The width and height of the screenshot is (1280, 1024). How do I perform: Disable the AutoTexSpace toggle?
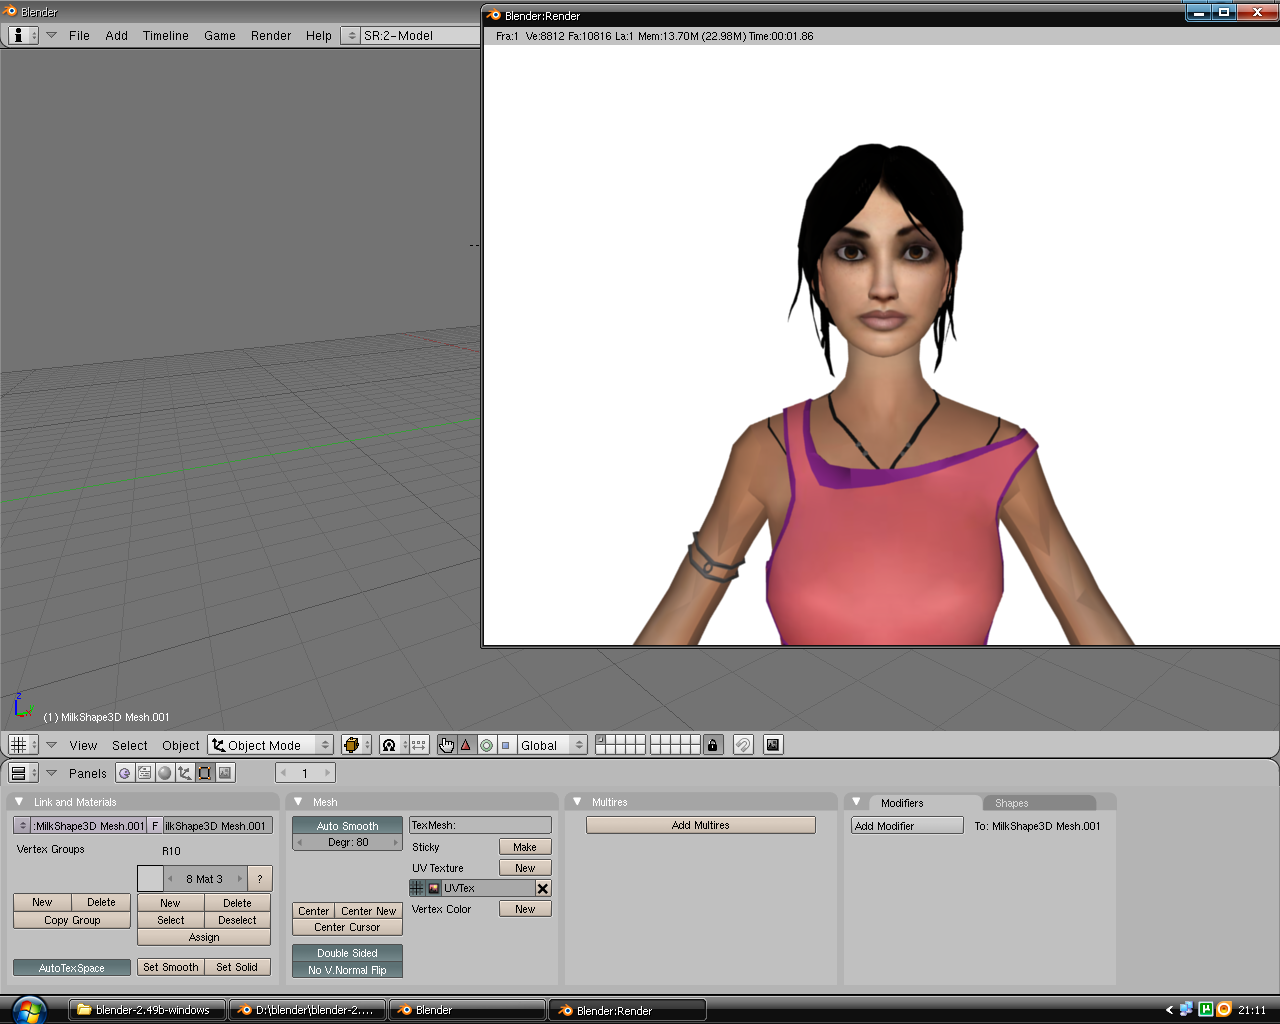pyautogui.click(x=72, y=968)
